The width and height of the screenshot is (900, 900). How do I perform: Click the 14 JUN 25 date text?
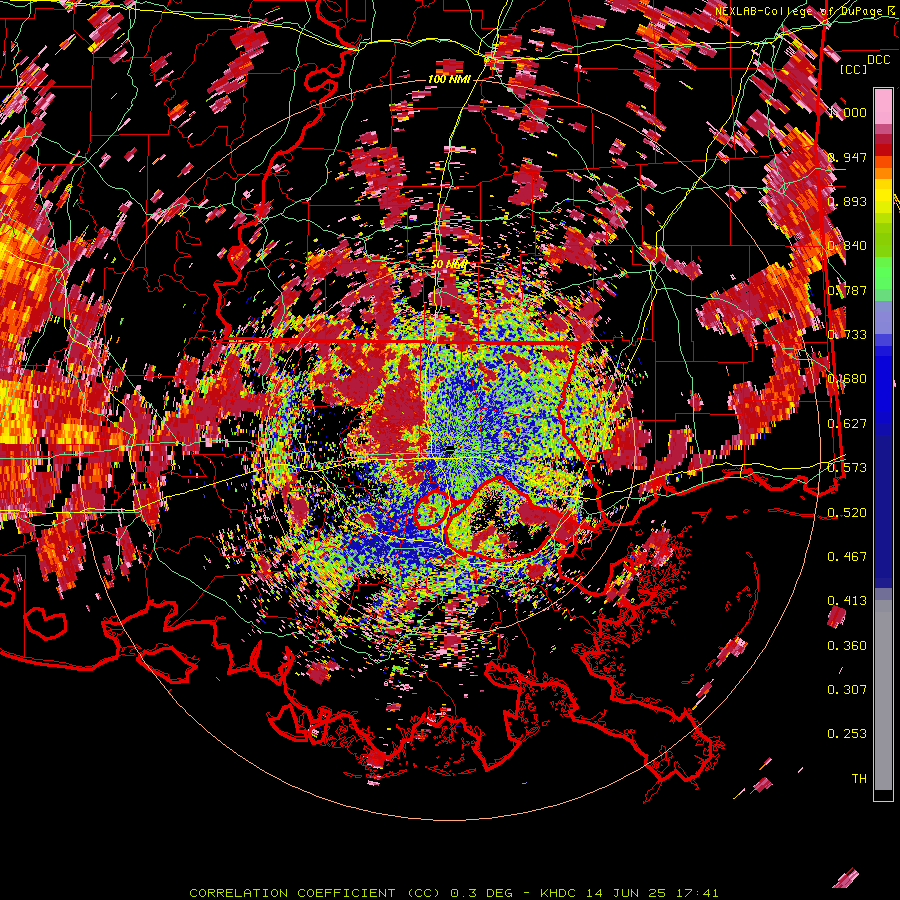(x=626, y=893)
